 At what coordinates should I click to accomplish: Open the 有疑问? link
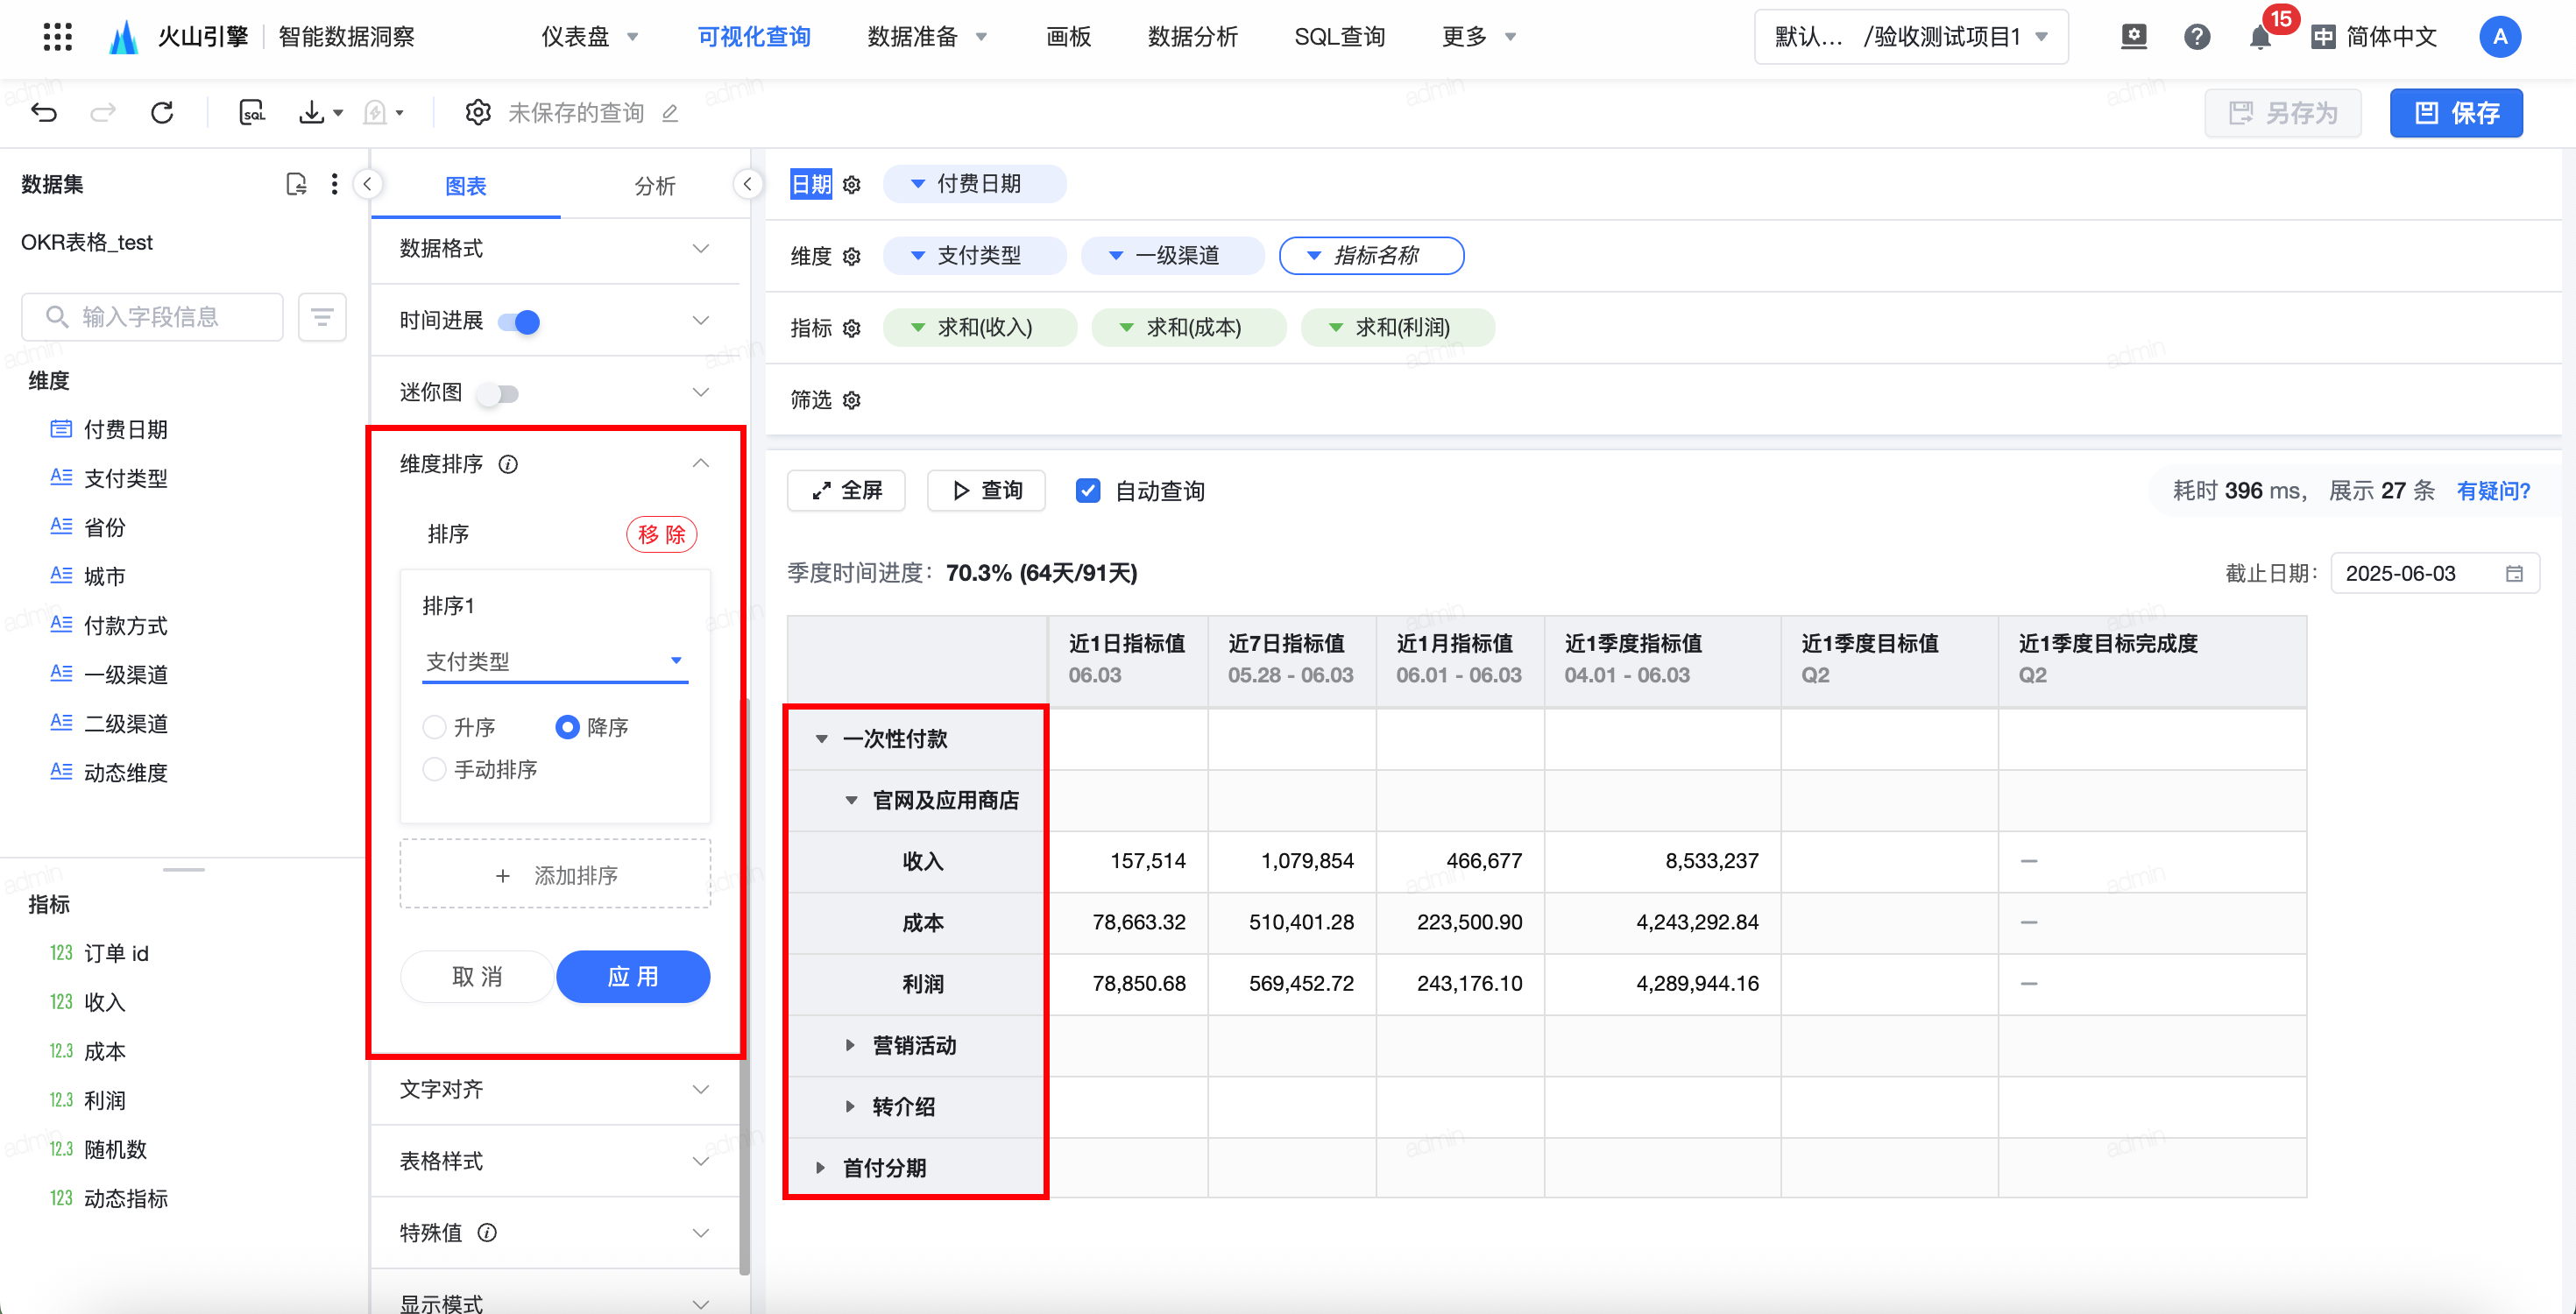click(x=2493, y=491)
